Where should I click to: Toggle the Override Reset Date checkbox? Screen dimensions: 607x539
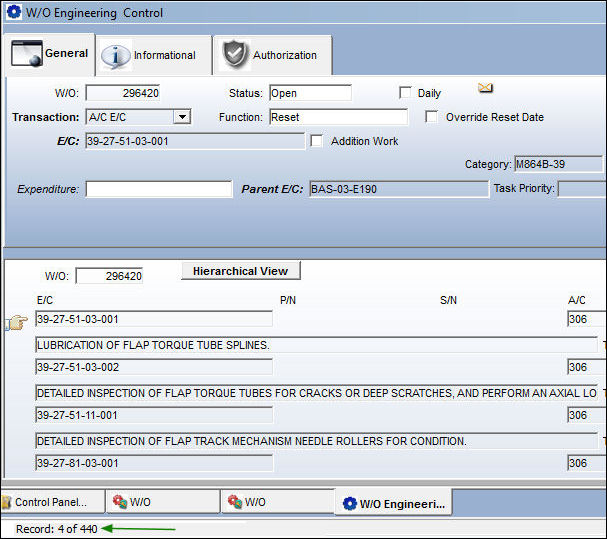tap(431, 117)
